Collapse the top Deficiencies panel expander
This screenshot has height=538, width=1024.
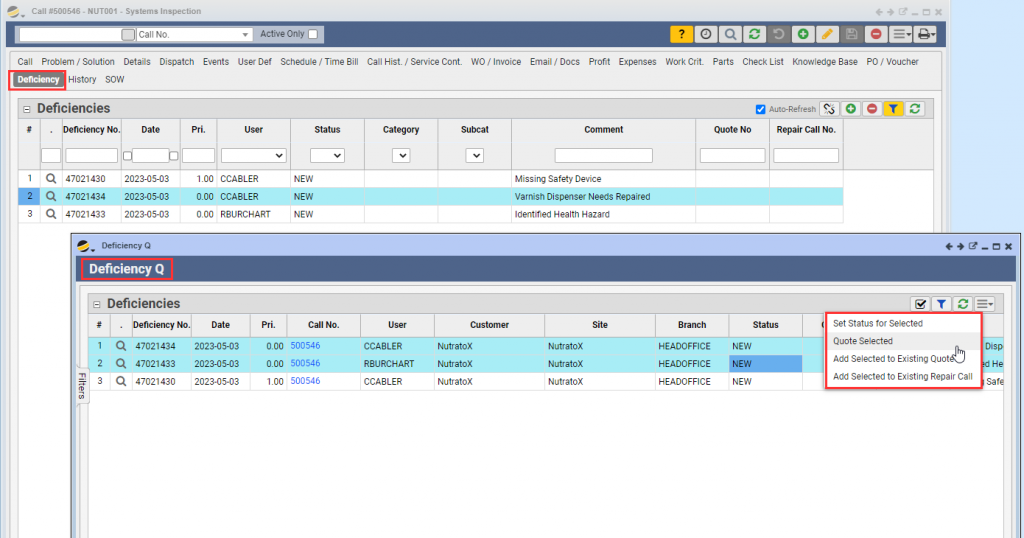[27, 108]
